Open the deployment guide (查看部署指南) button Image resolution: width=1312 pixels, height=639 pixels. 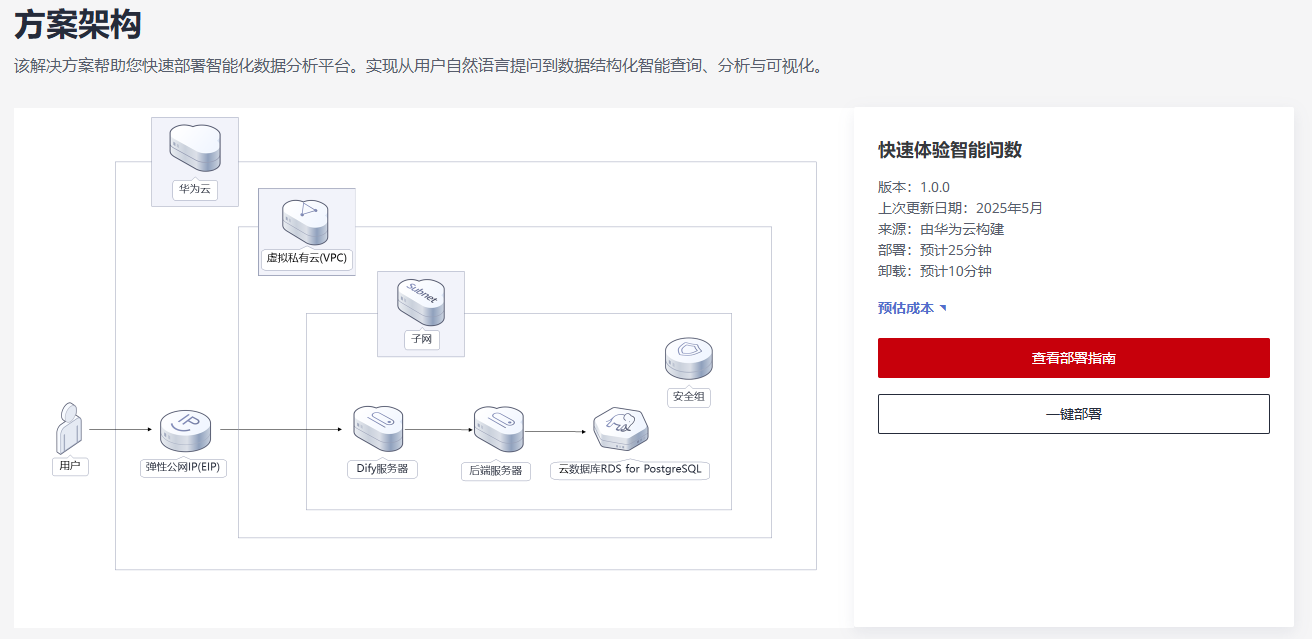point(1074,358)
